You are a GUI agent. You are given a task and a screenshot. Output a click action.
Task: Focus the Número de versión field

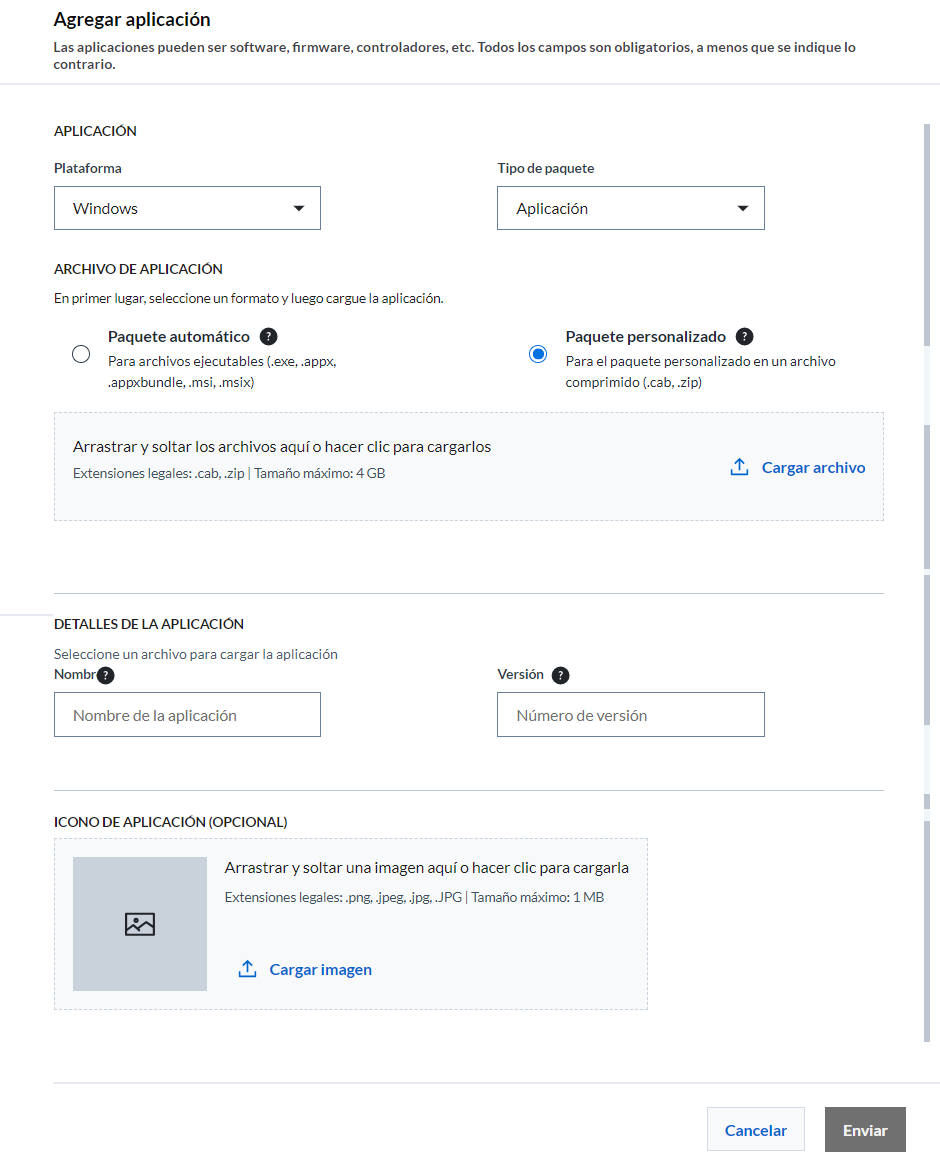[631, 715]
